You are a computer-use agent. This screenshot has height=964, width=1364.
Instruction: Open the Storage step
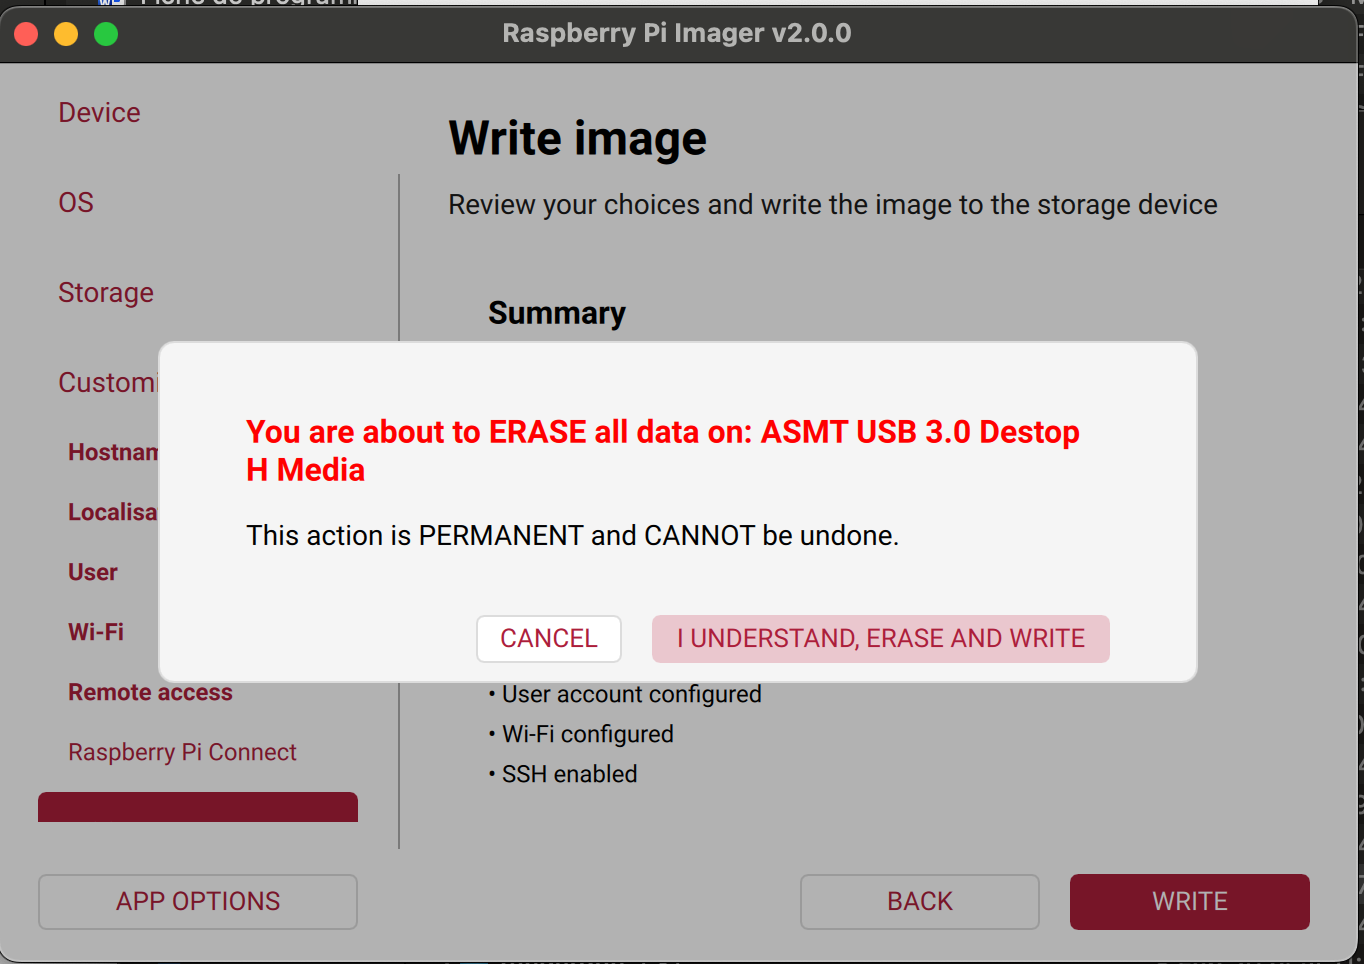coord(106,292)
